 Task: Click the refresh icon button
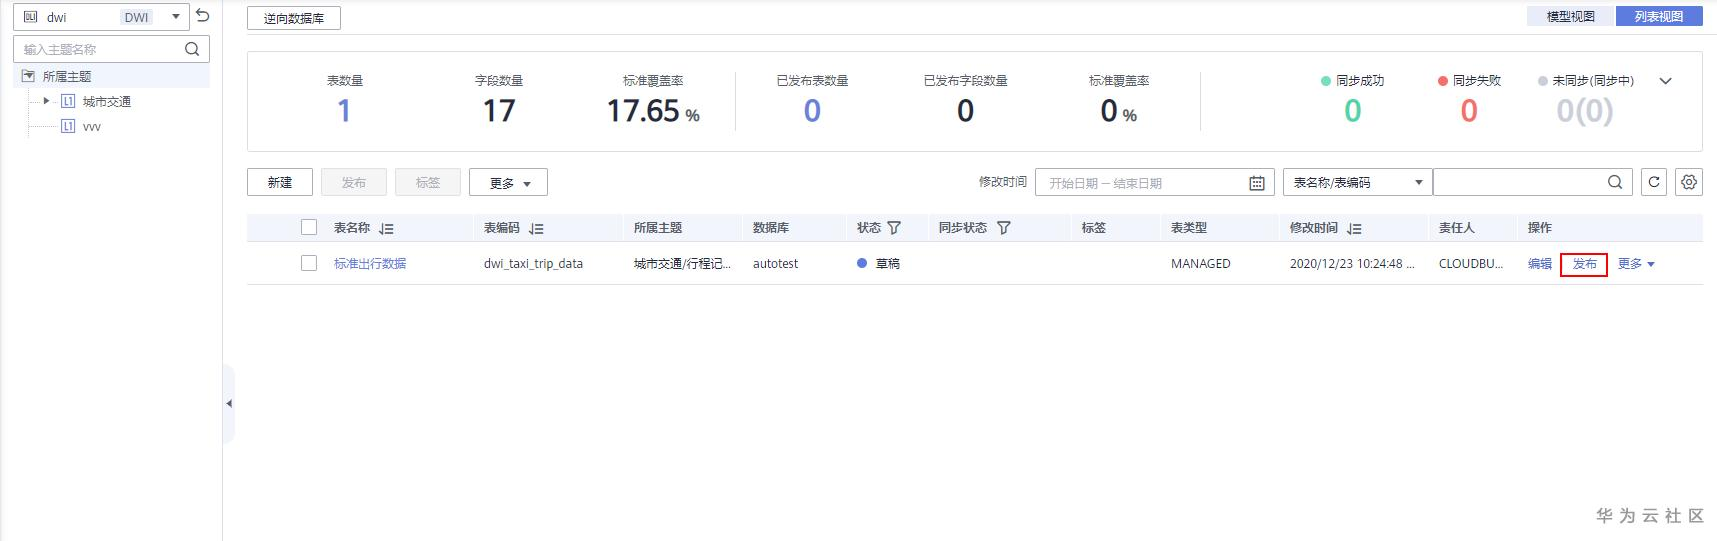[x=1654, y=182]
